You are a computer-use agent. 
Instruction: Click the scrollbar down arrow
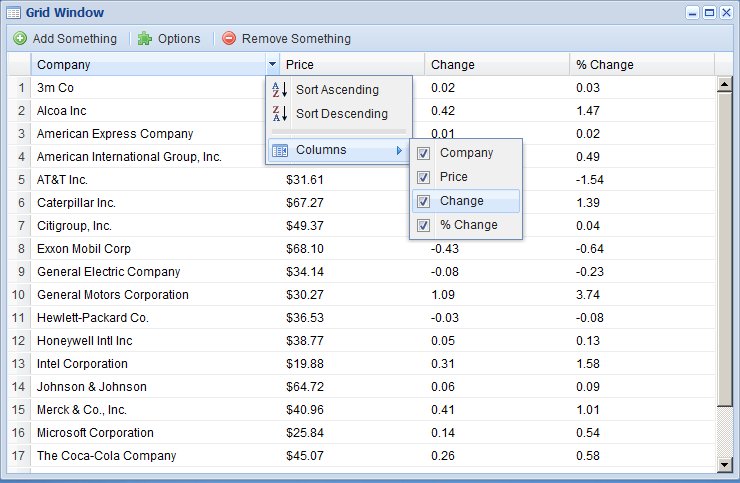click(x=726, y=464)
